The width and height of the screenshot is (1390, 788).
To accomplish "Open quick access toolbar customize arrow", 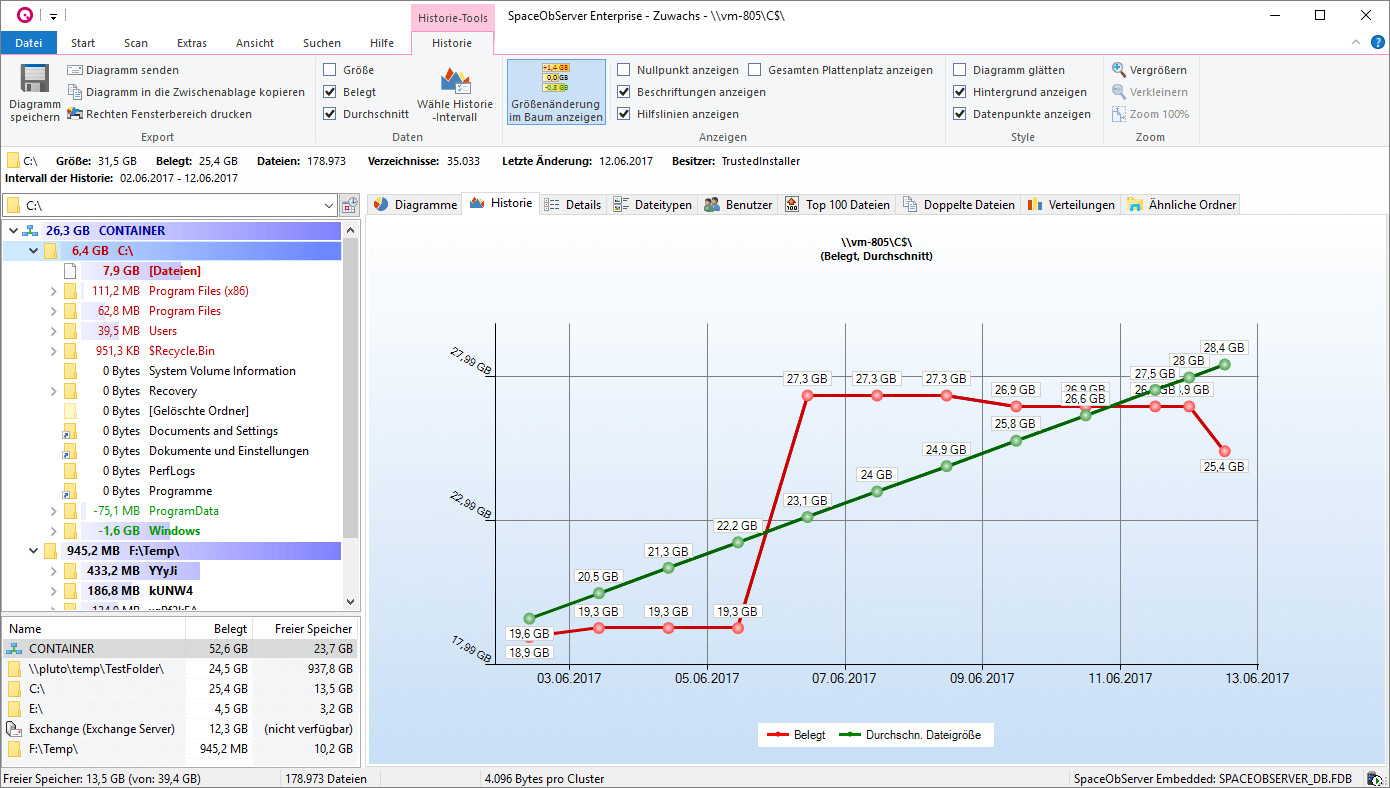I will pos(53,16).
